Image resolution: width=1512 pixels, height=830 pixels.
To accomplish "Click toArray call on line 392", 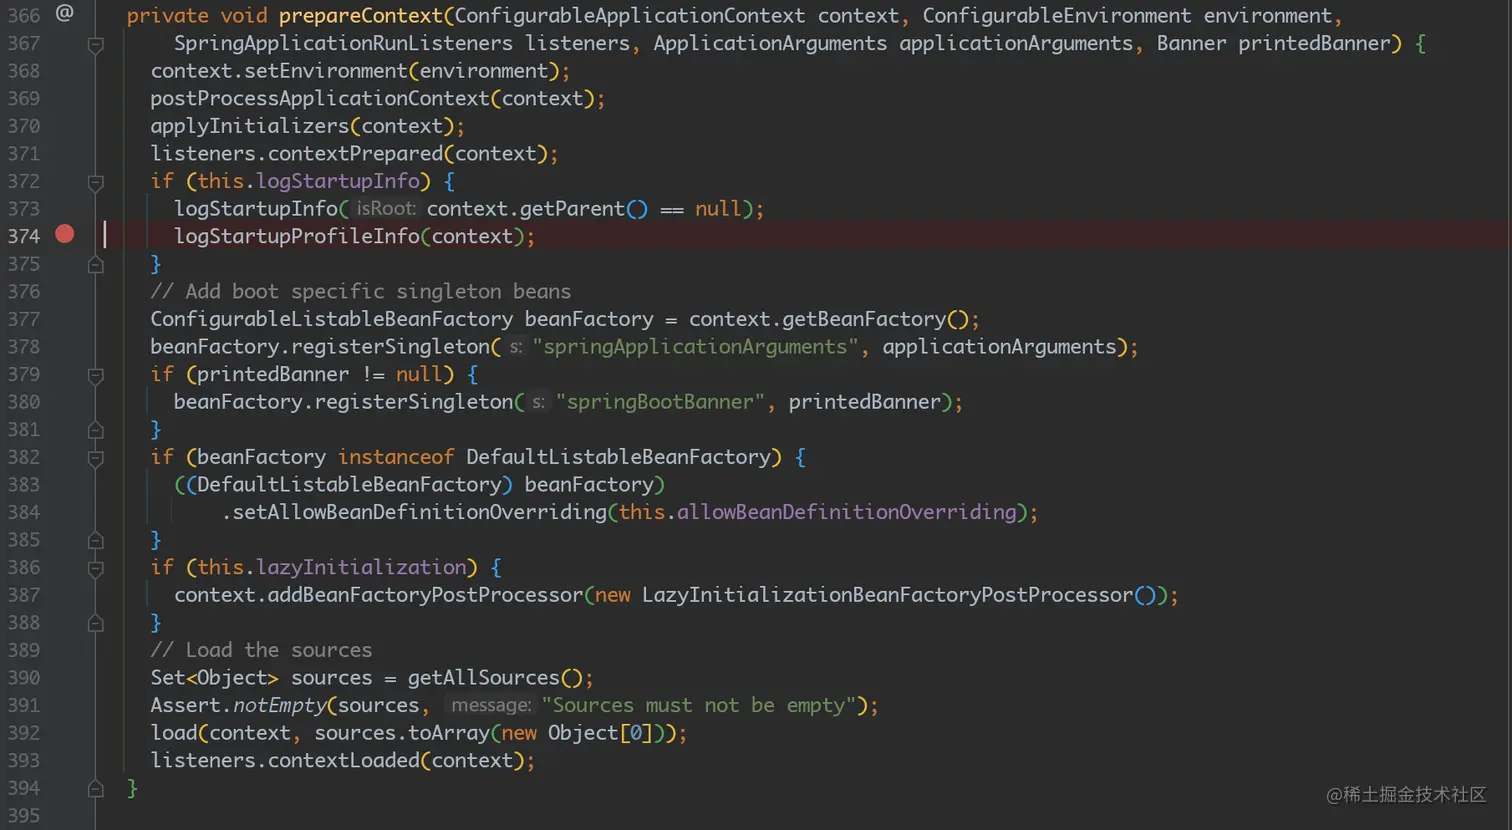I will 449,733.
